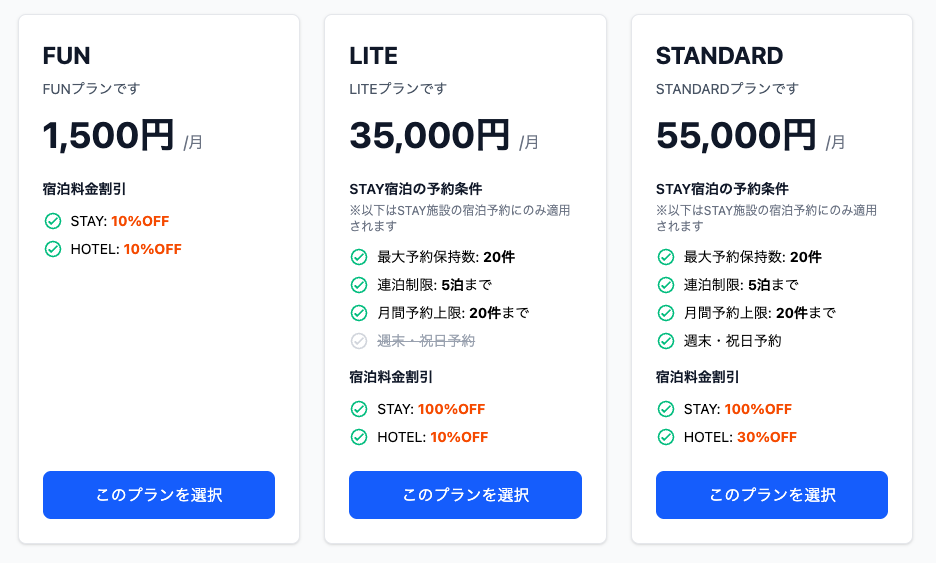Click LITE check icon for 月間予約上限
Image resolution: width=936 pixels, height=563 pixels.
(359, 313)
